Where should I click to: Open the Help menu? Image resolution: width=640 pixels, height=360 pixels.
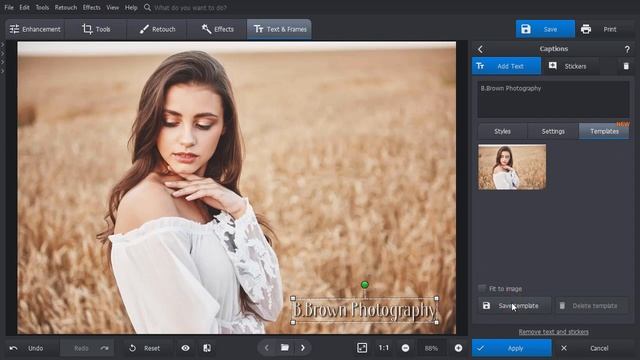click(131, 7)
